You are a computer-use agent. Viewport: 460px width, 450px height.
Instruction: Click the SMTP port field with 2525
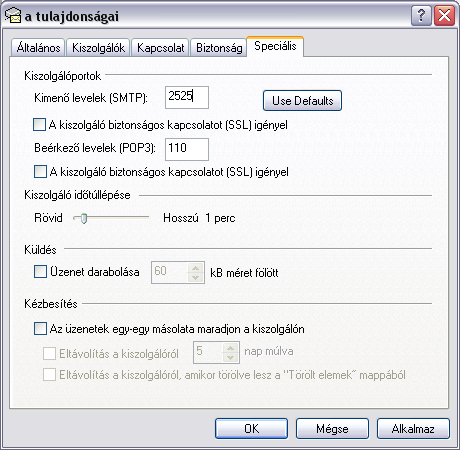point(187,97)
